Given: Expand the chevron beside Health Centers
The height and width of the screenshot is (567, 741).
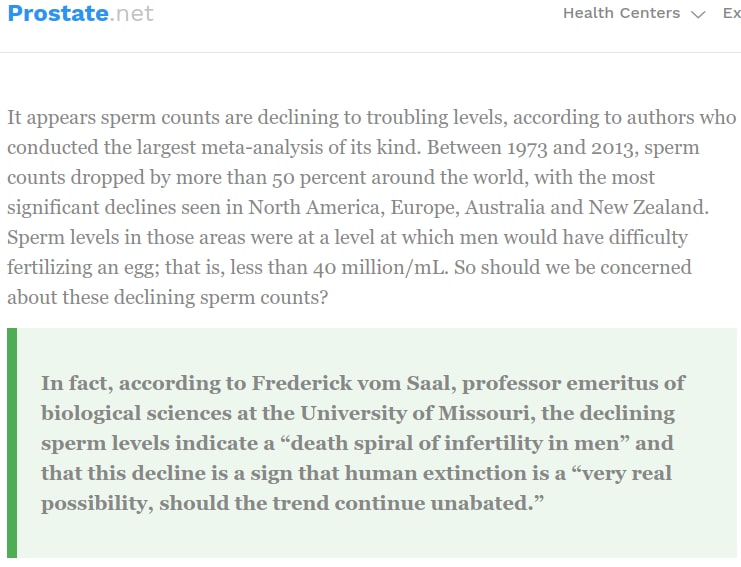Looking at the screenshot, I should pos(698,14).
